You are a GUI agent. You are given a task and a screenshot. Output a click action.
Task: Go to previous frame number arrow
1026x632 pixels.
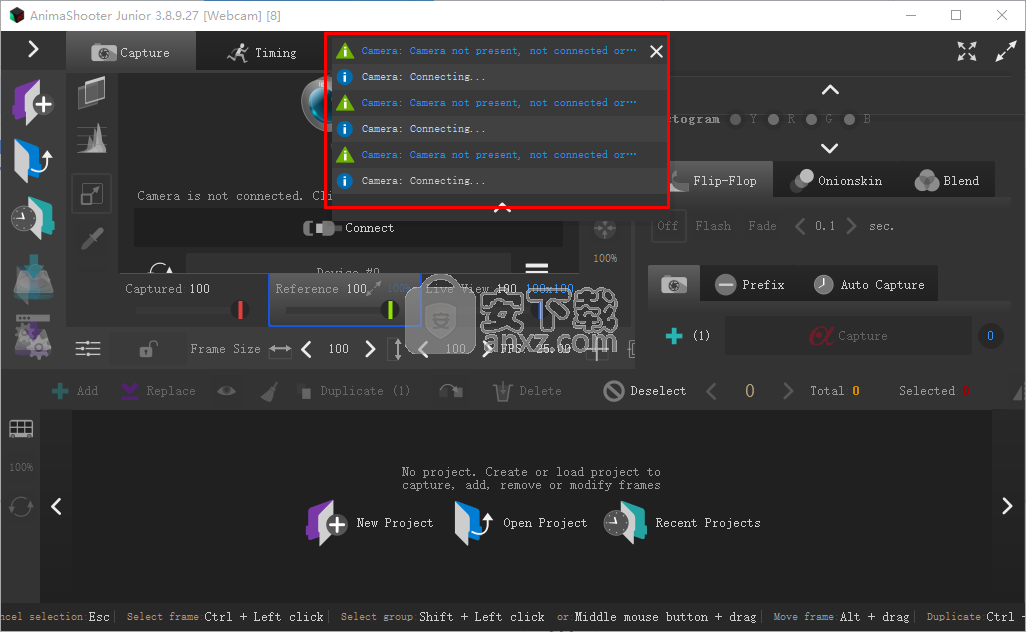point(711,391)
